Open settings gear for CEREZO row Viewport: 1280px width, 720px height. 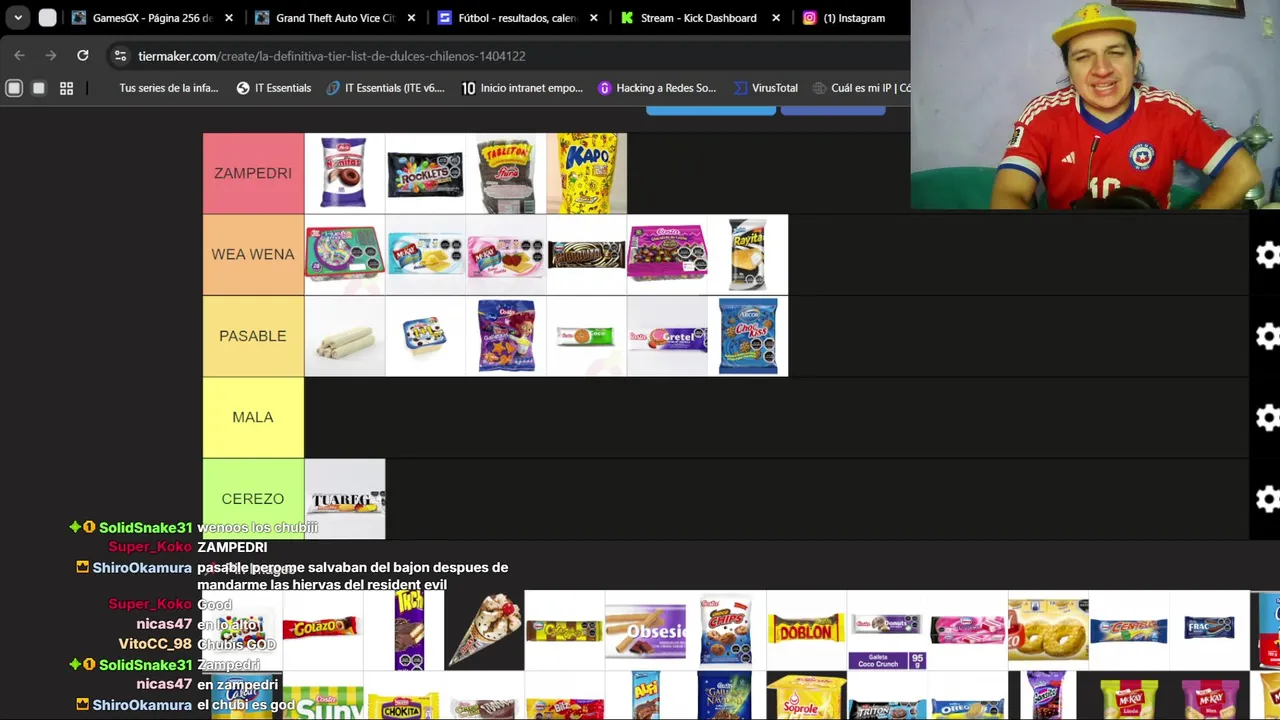click(1267, 499)
